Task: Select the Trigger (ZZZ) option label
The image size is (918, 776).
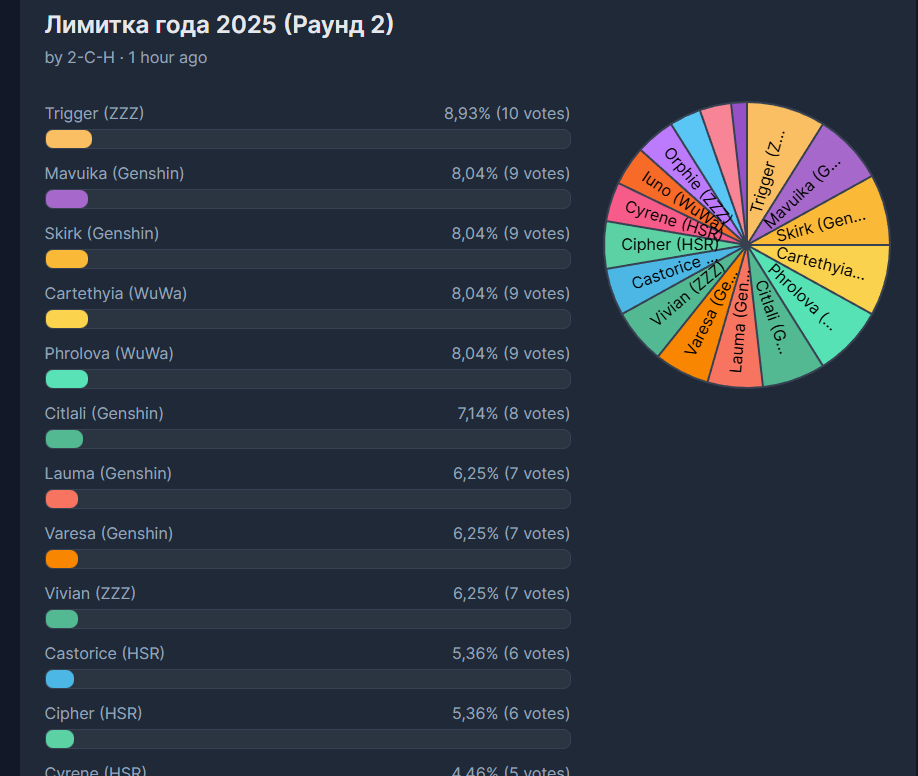Action: 94,113
